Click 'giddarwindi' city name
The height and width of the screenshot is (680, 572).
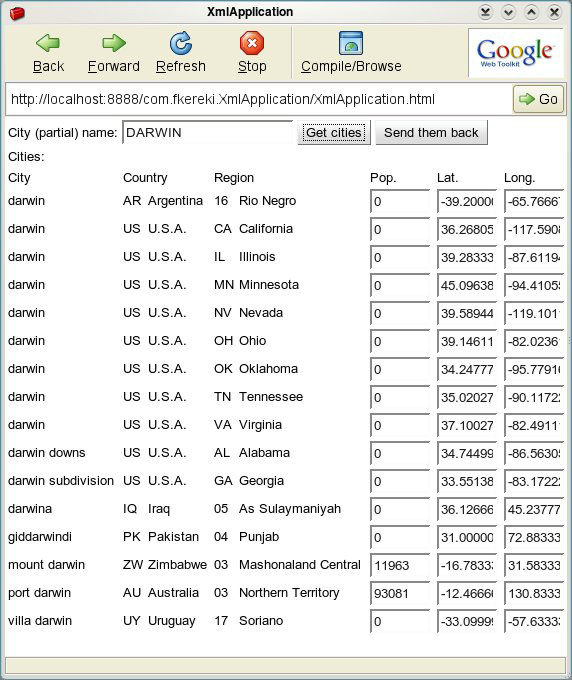40,537
